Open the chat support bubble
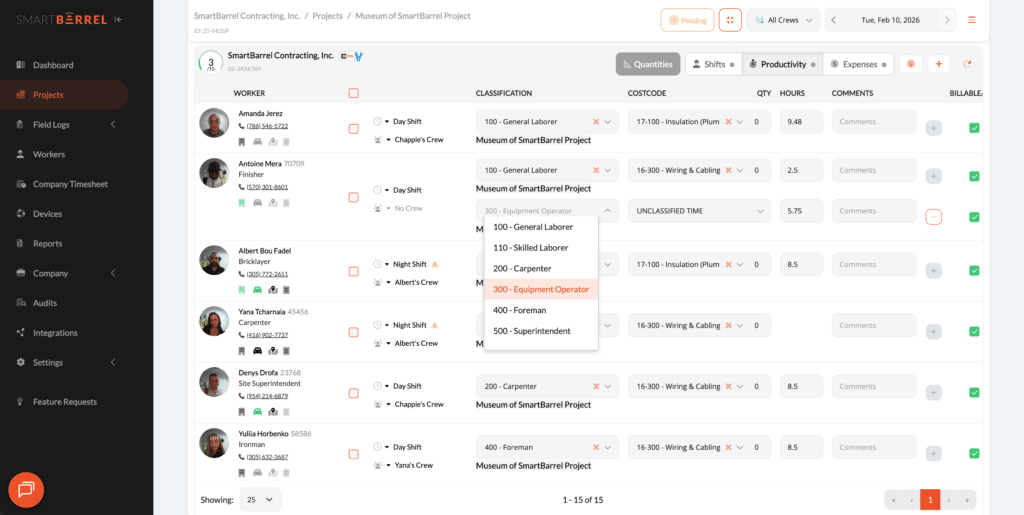This screenshot has height=515, width=1024. 26,489
